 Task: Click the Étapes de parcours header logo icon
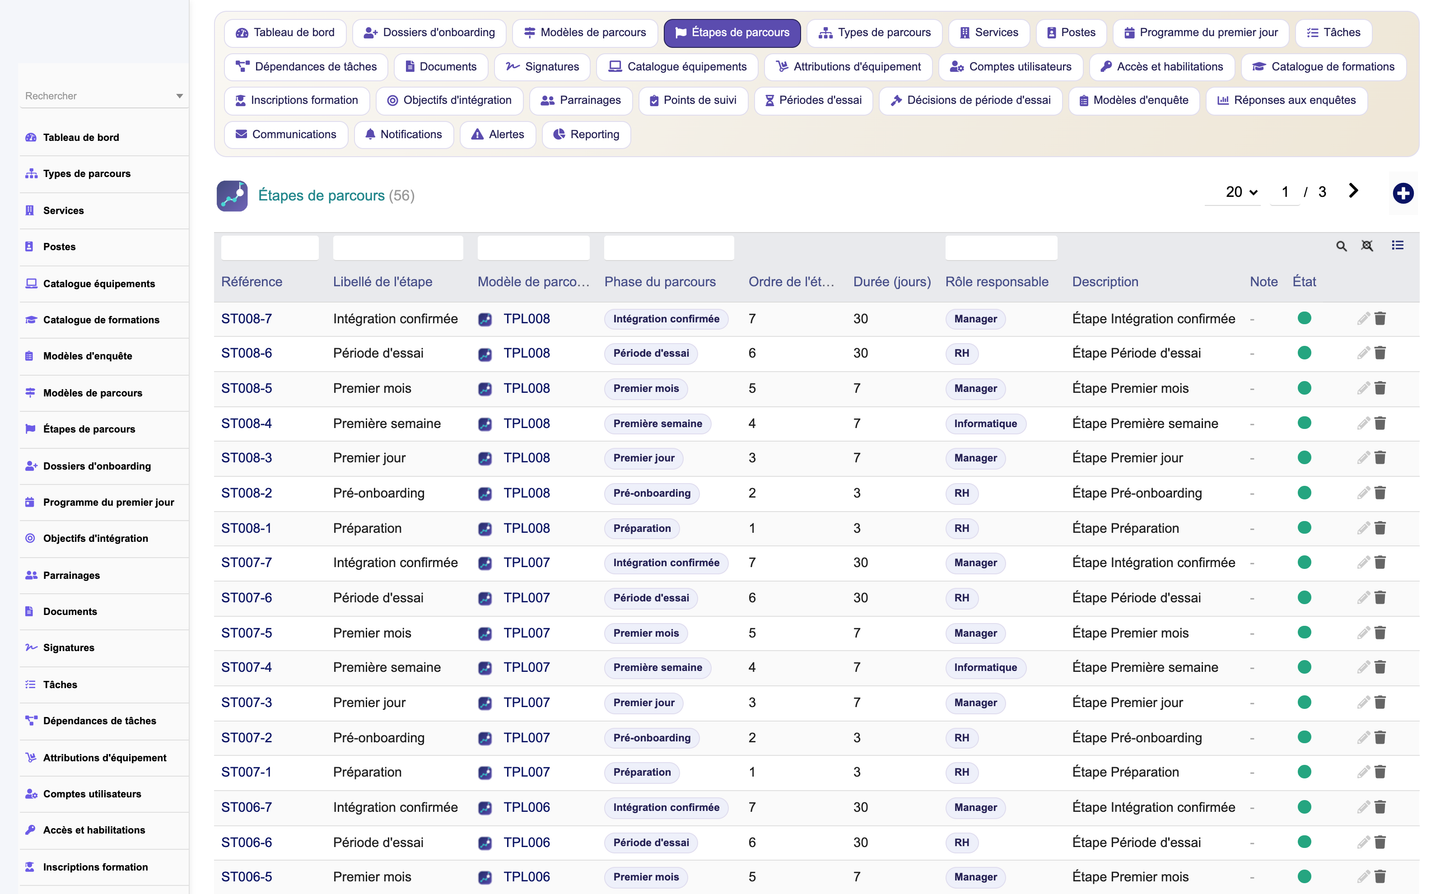[232, 195]
